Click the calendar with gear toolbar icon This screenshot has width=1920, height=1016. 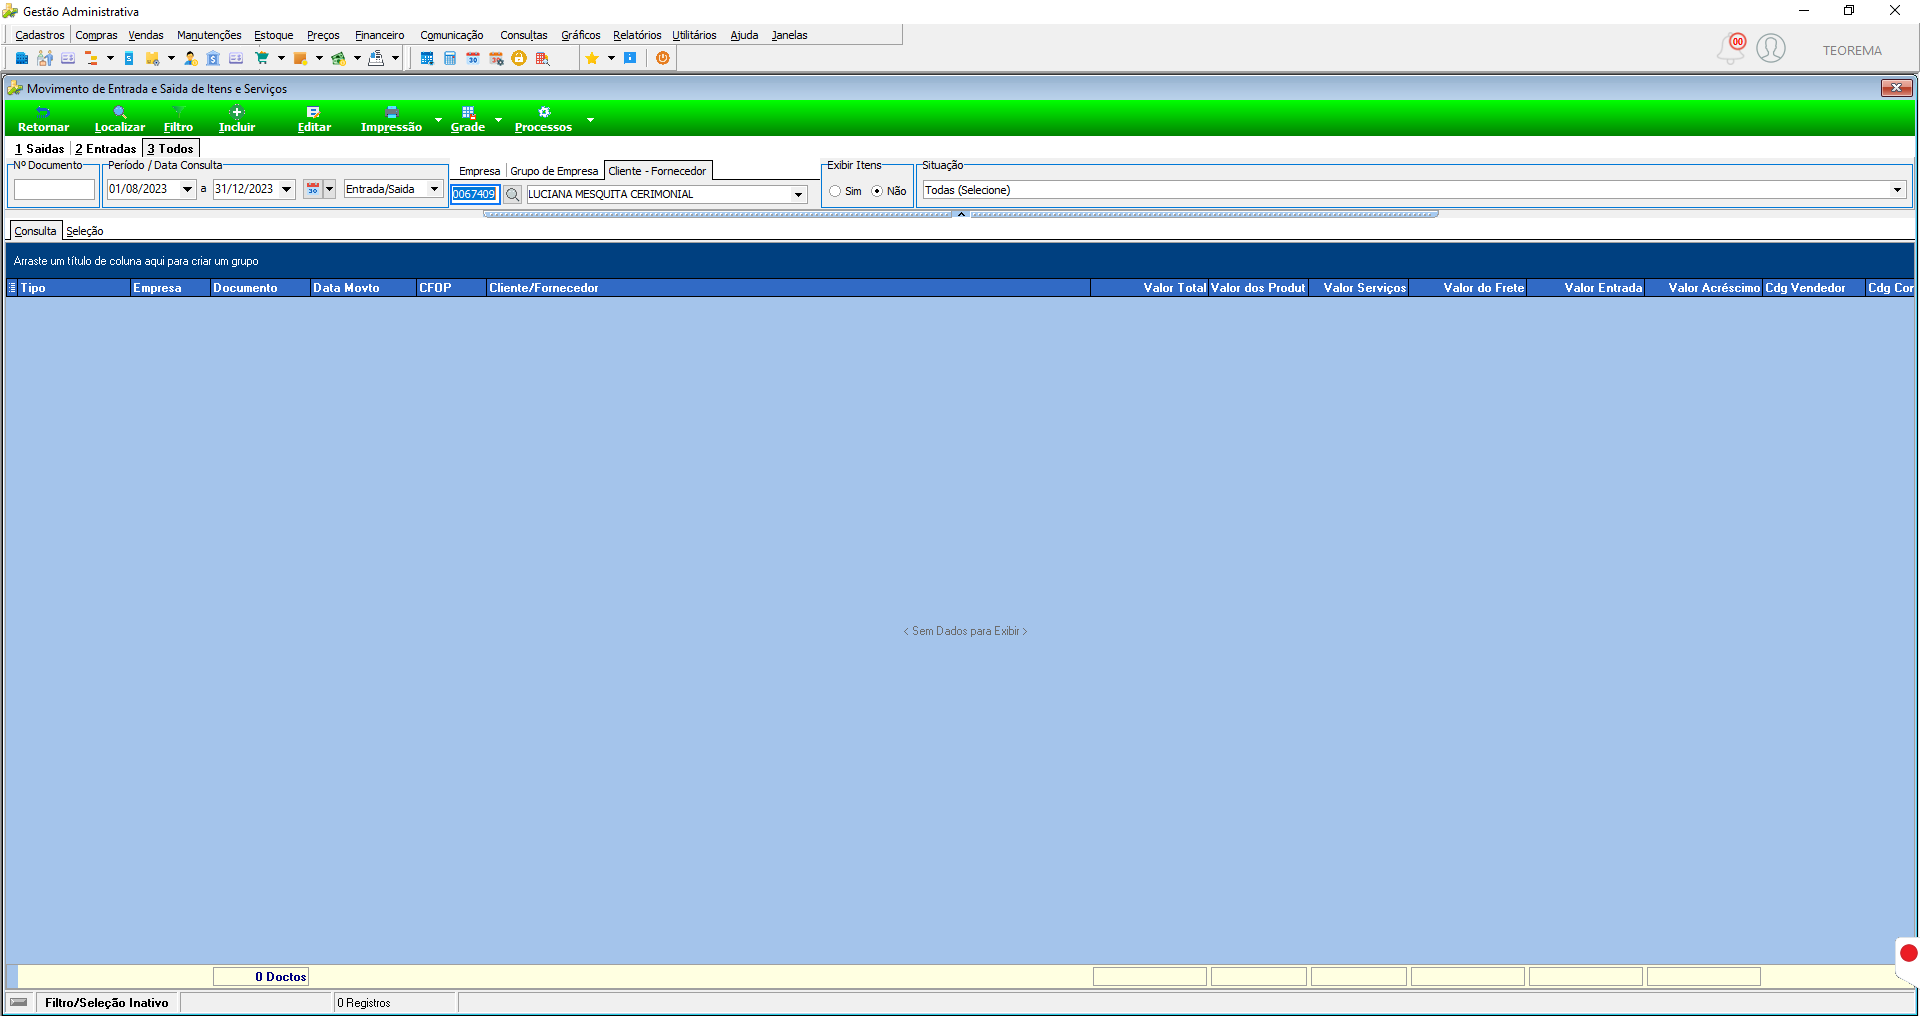pos(496,58)
